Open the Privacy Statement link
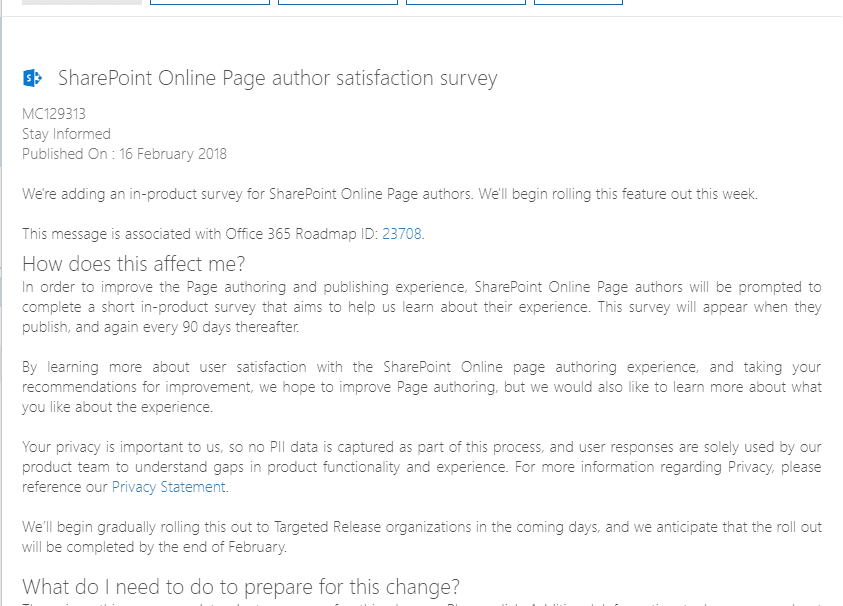The height and width of the screenshot is (606, 843). click(x=166, y=487)
